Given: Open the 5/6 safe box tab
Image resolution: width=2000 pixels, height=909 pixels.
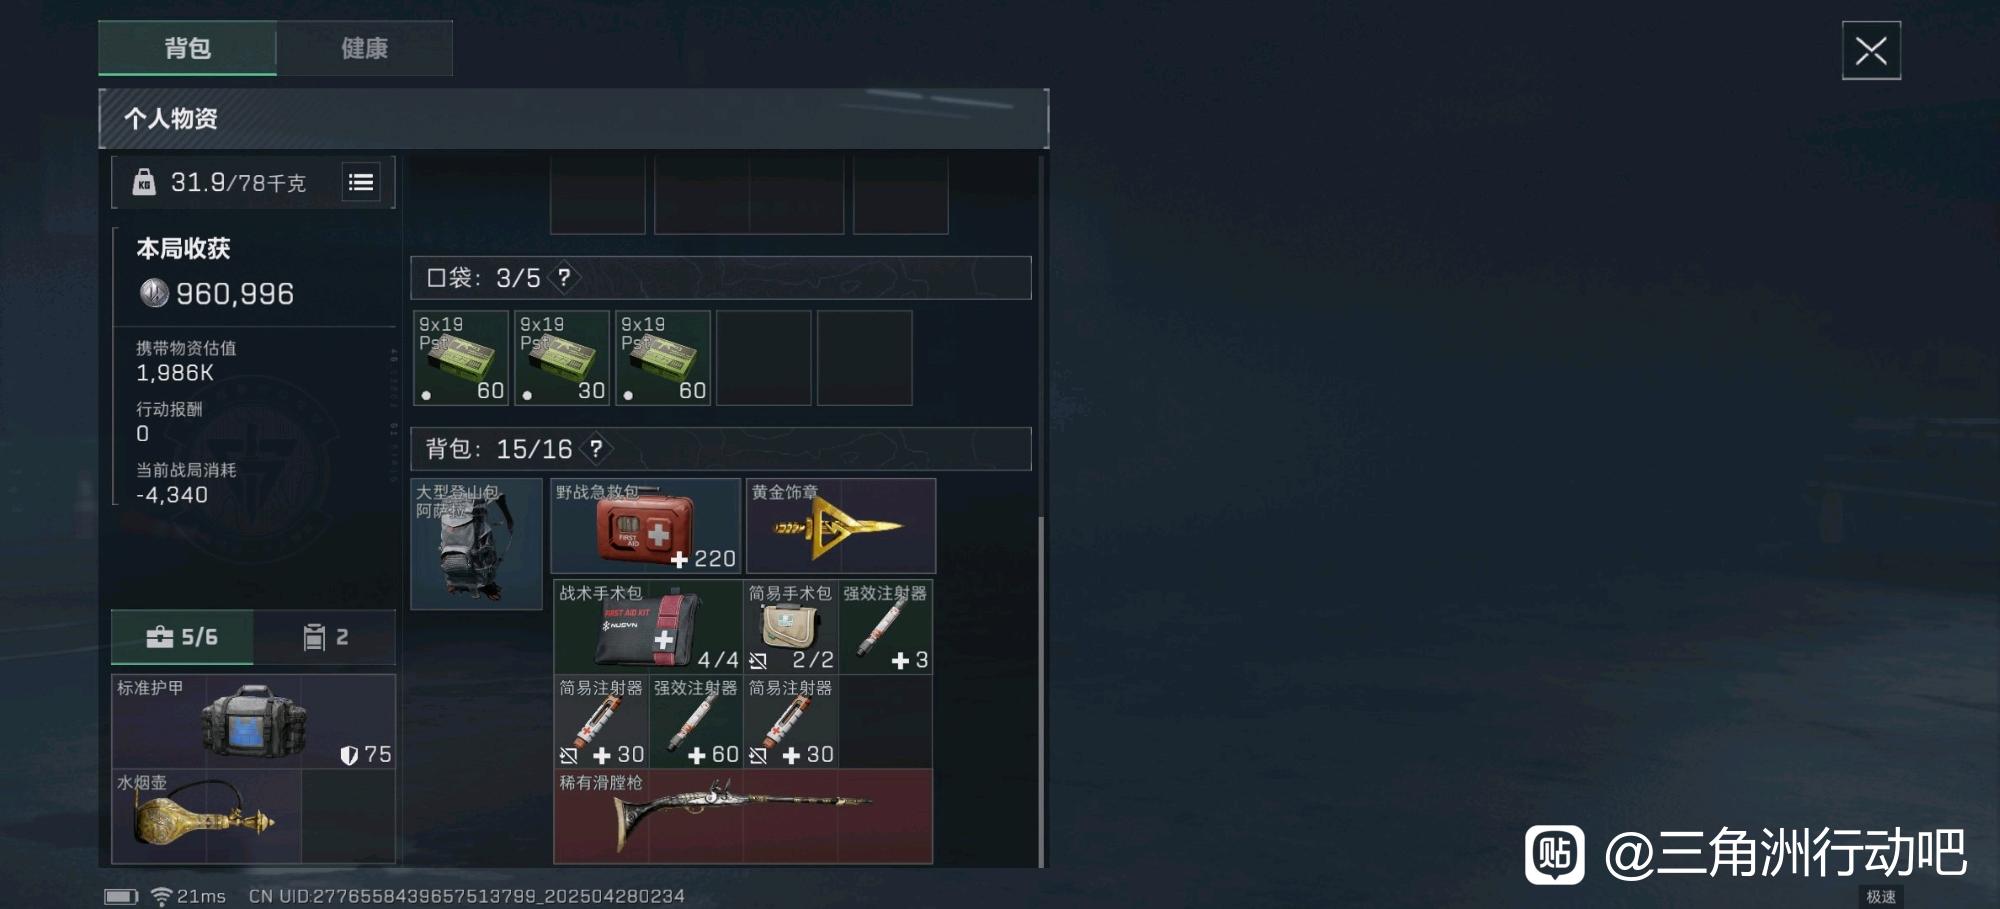Looking at the screenshot, I should coord(182,637).
